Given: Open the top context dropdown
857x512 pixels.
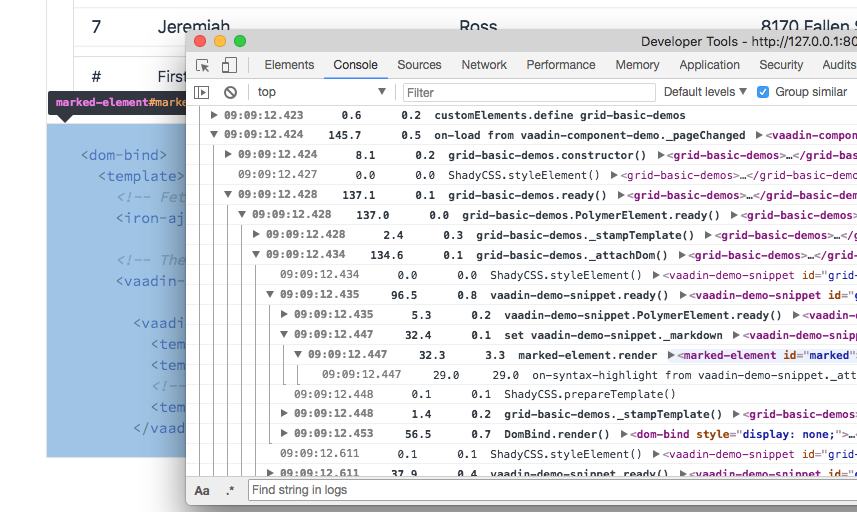Looking at the screenshot, I should click(321, 92).
